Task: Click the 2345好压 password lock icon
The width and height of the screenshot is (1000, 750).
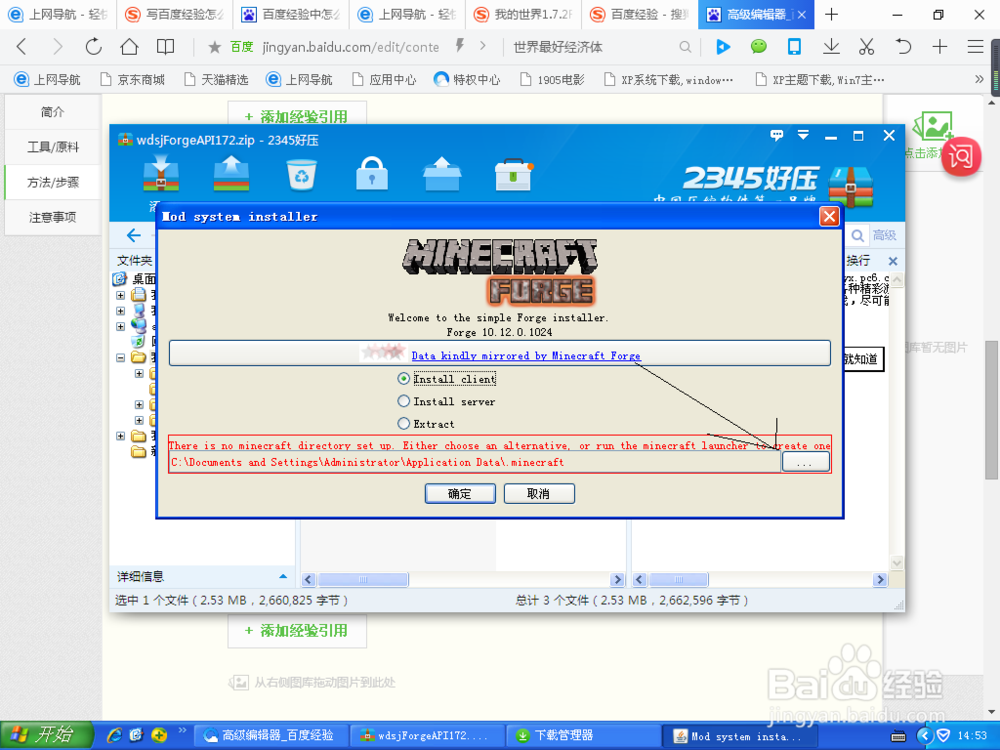Action: point(372,173)
